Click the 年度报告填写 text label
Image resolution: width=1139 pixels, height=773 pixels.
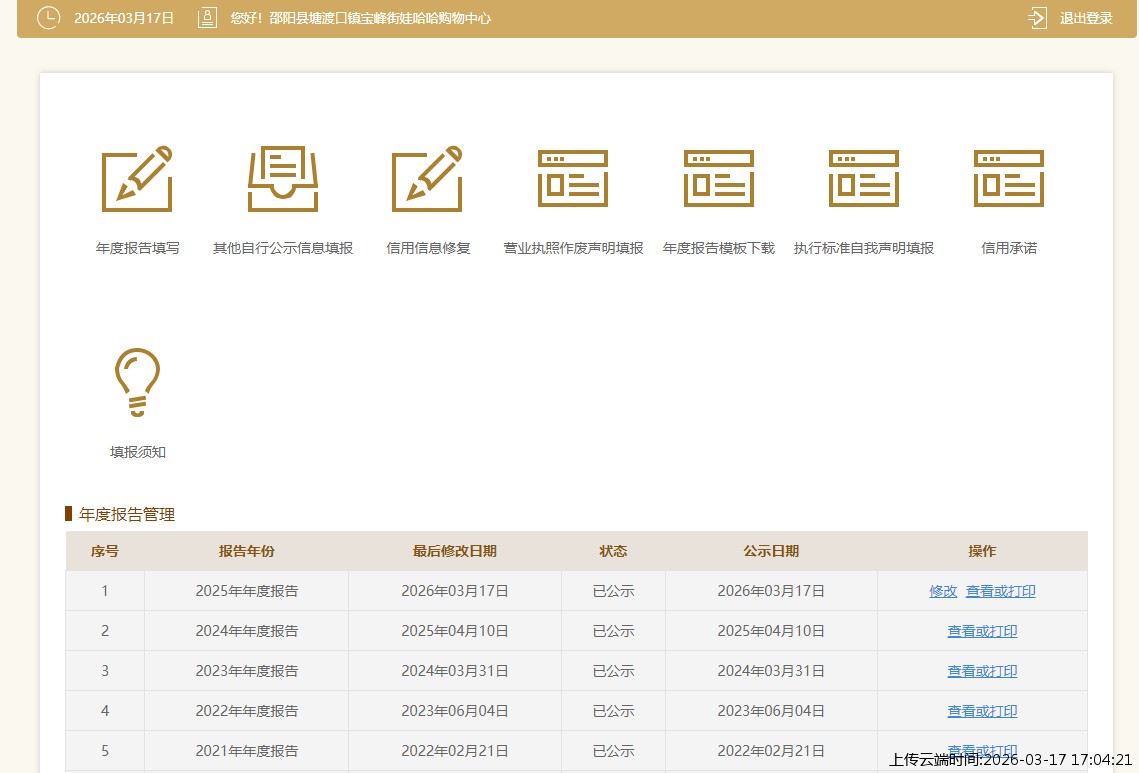click(x=138, y=248)
